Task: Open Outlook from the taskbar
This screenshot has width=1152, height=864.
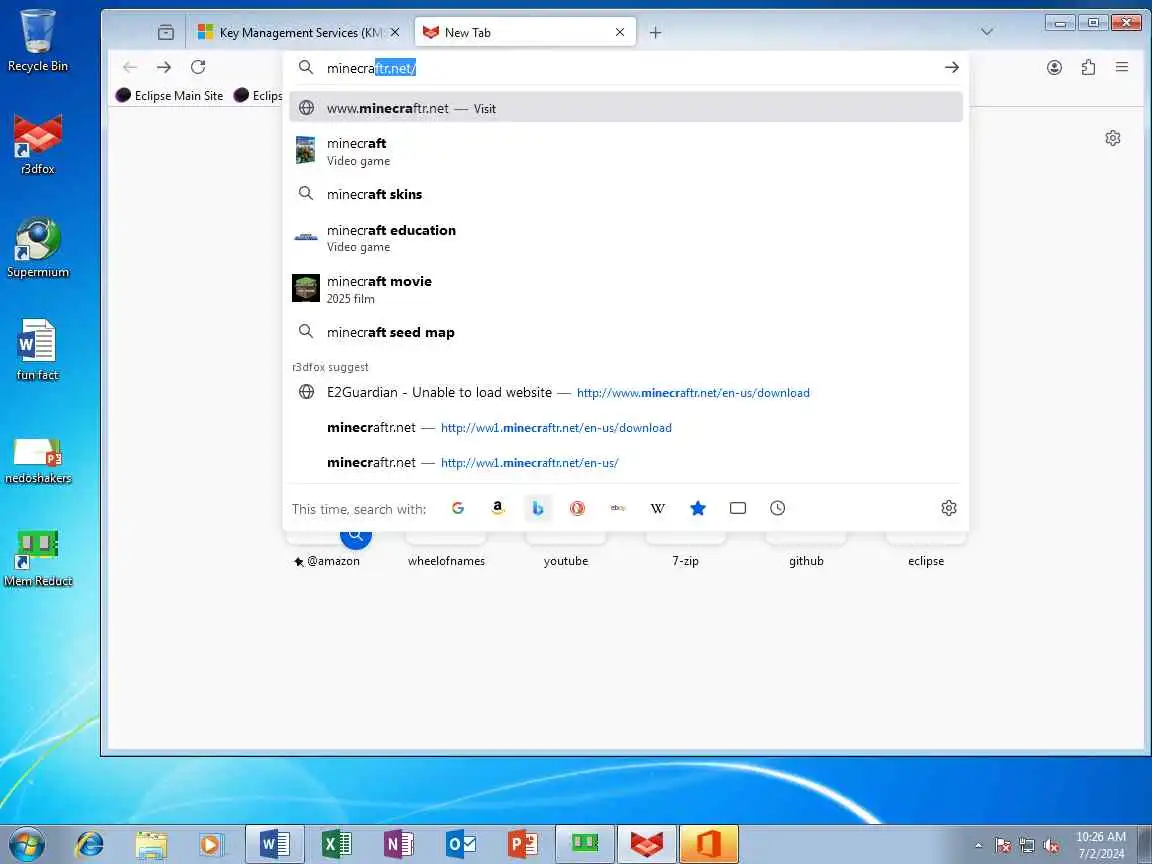Action: click(x=461, y=844)
